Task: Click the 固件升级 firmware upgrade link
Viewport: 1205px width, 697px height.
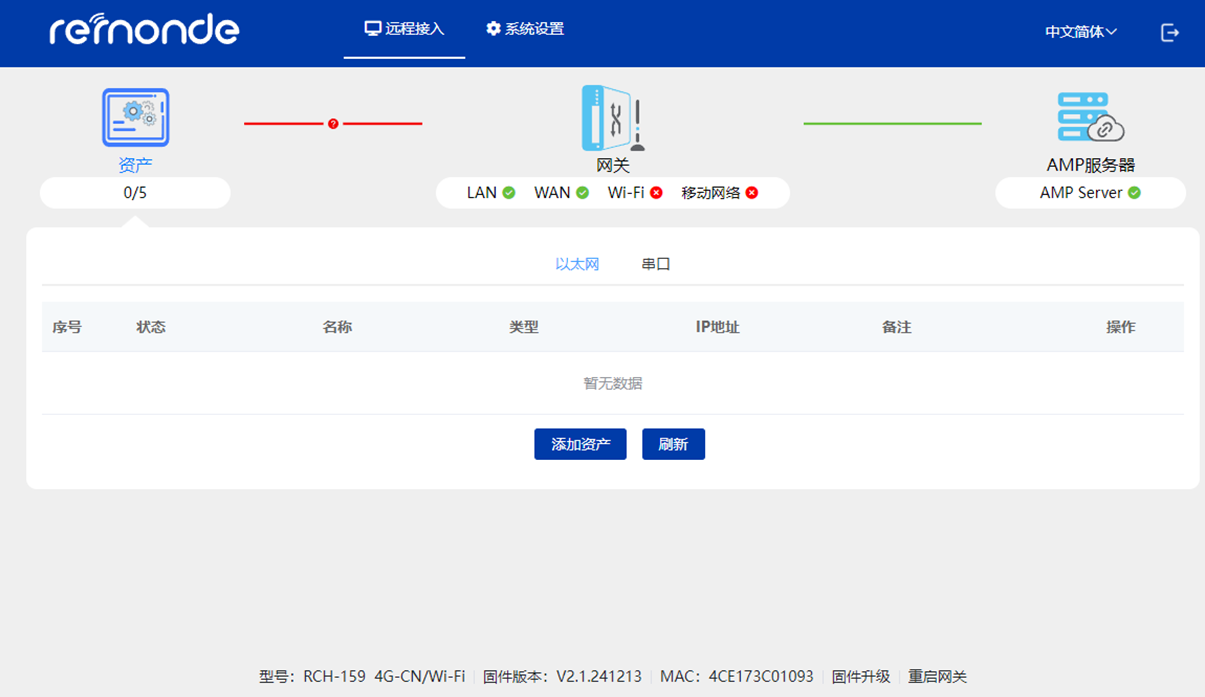Action: pyautogui.click(x=858, y=676)
